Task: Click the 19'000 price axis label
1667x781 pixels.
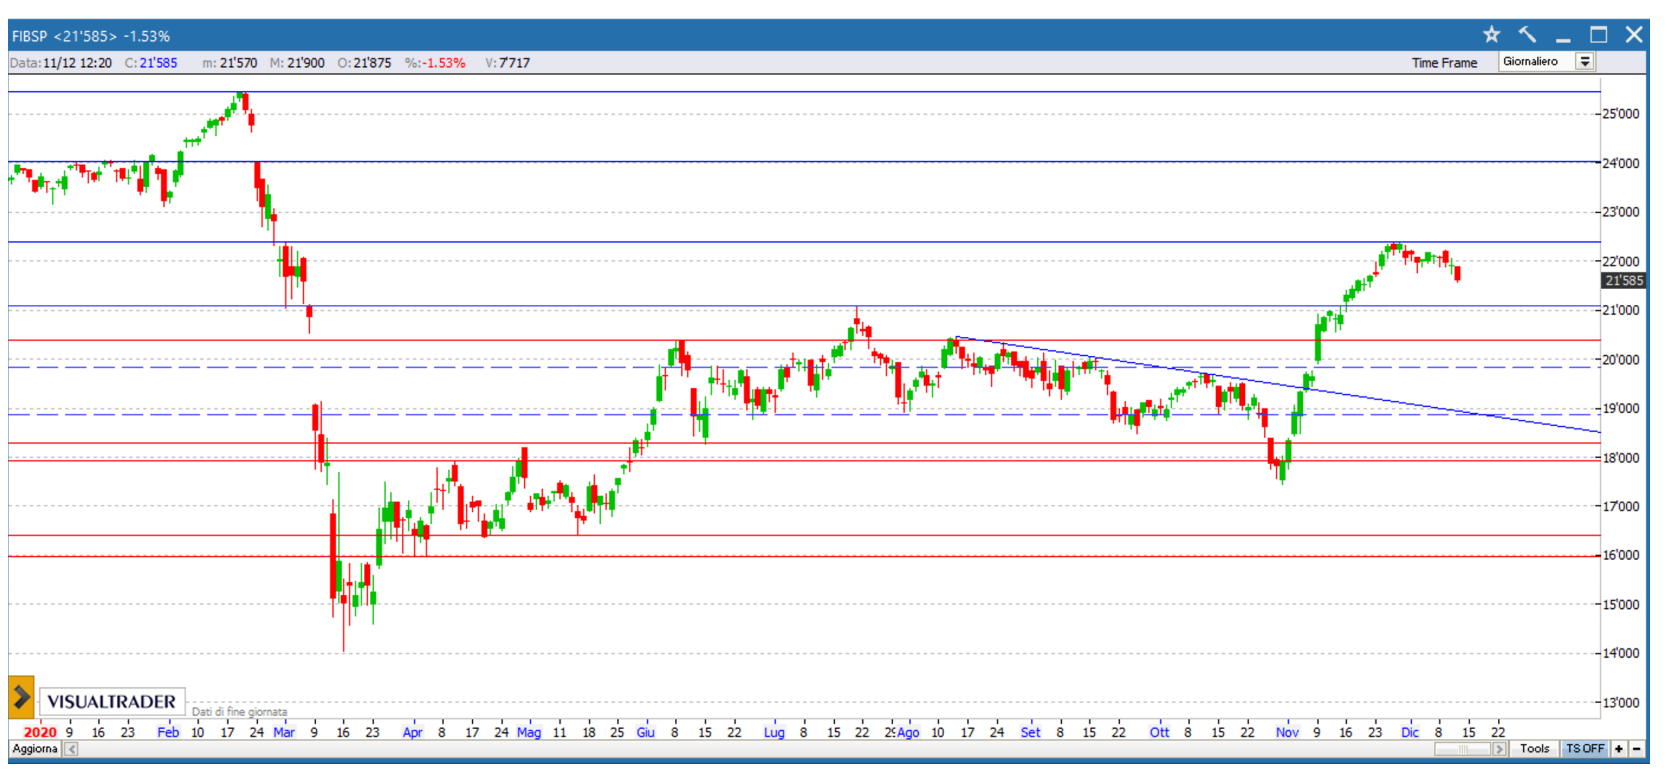Action: point(1621,409)
